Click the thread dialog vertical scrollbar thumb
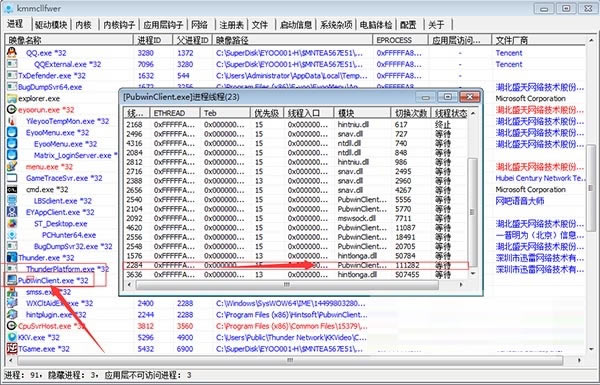This screenshot has height=385, width=600. click(473, 212)
